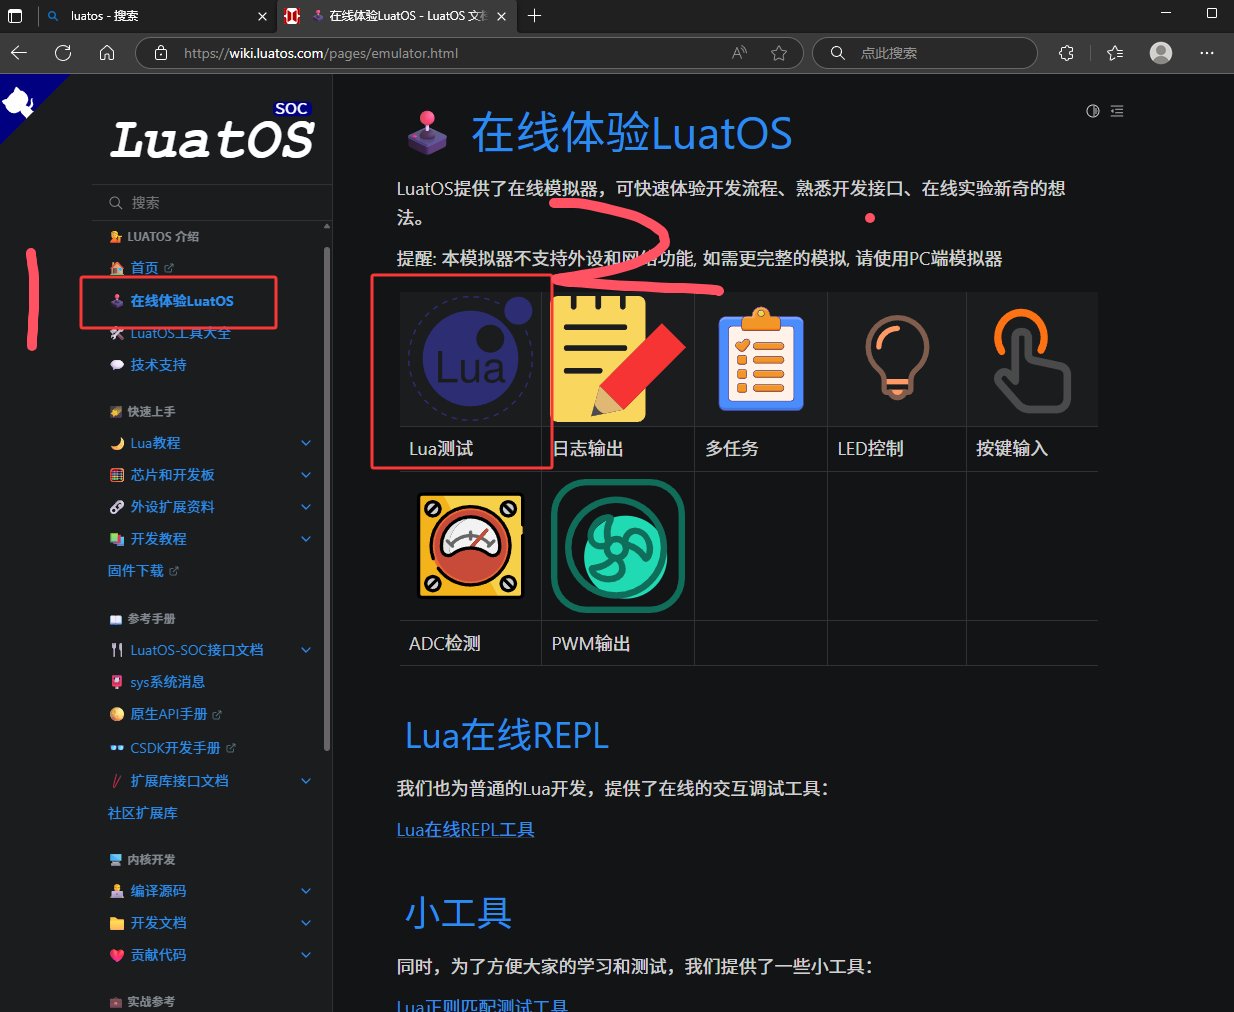
Task: Open the ADC检测 gauge icon
Action: (471, 546)
